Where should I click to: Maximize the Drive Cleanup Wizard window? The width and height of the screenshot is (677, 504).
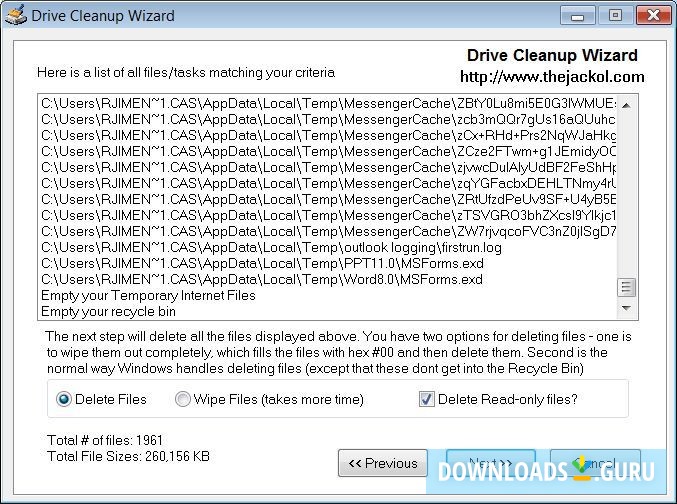coord(615,16)
